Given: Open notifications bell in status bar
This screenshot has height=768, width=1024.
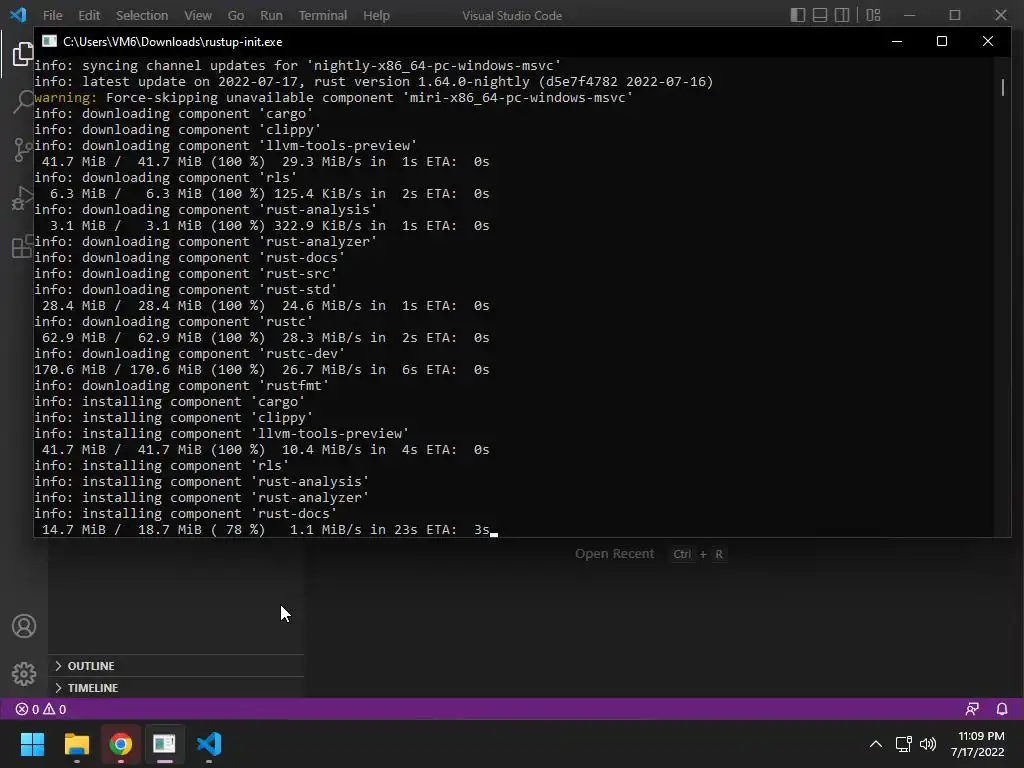Looking at the screenshot, I should (x=1001, y=709).
